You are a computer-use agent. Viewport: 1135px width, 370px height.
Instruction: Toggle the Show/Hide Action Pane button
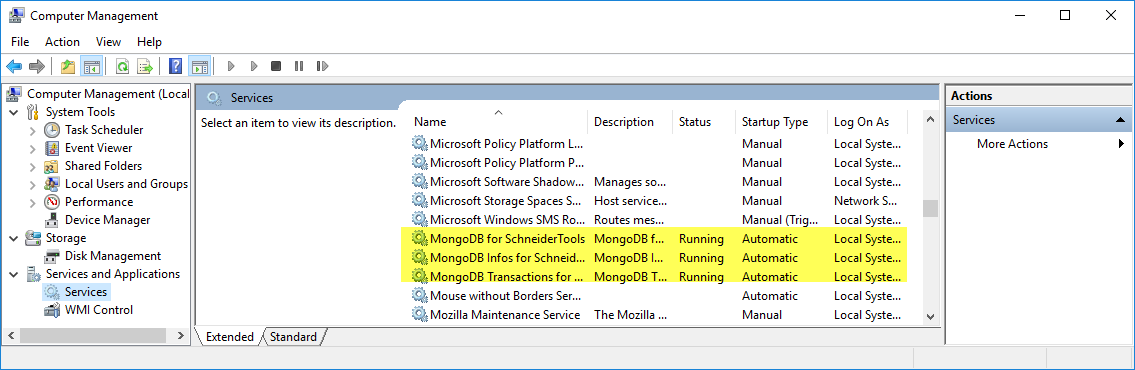click(200, 67)
